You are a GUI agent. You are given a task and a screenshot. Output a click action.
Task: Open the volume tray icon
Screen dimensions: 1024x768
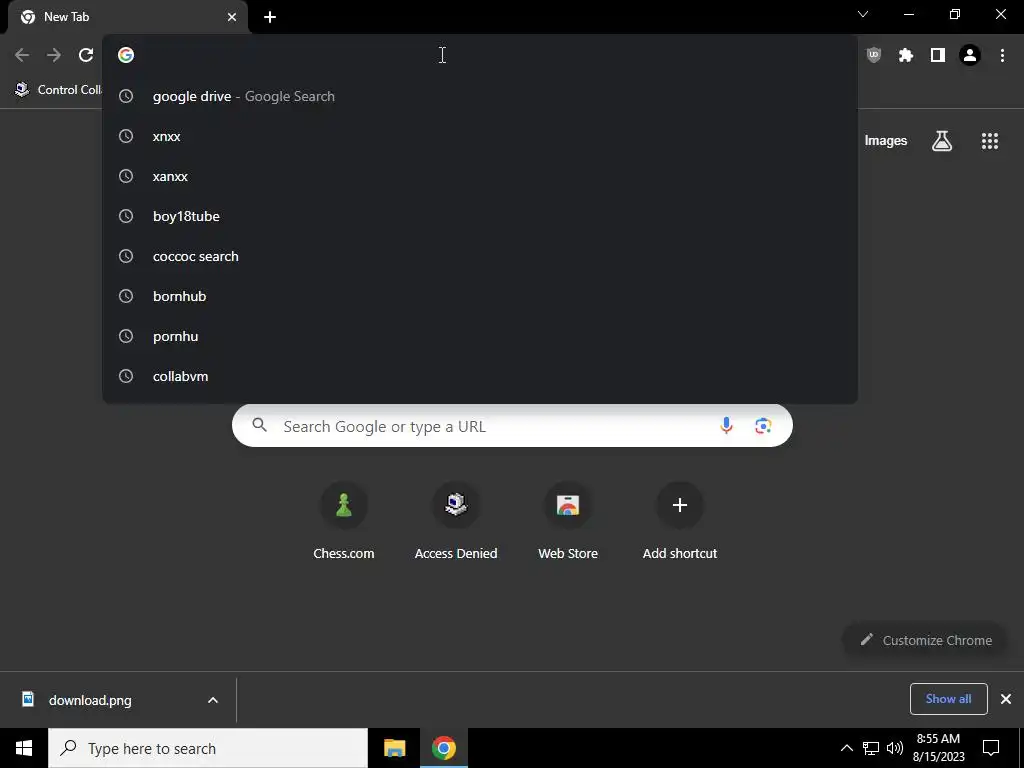(x=894, y=748)
